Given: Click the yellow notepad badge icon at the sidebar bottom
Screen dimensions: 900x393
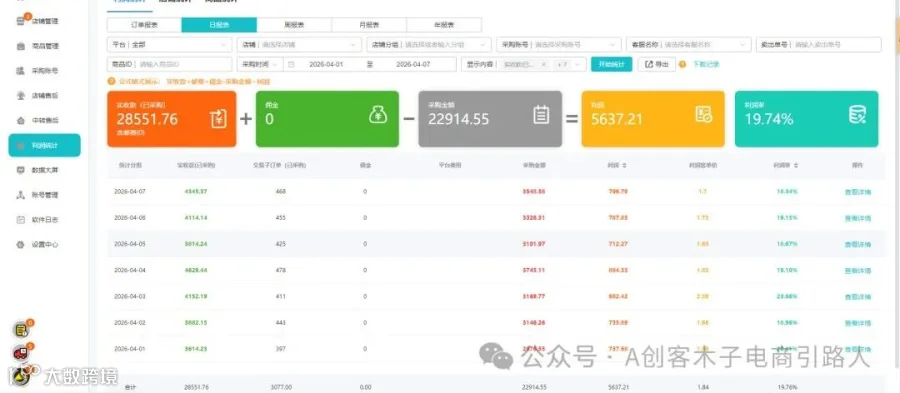Looking at the screenshot, I should point(21,329).
